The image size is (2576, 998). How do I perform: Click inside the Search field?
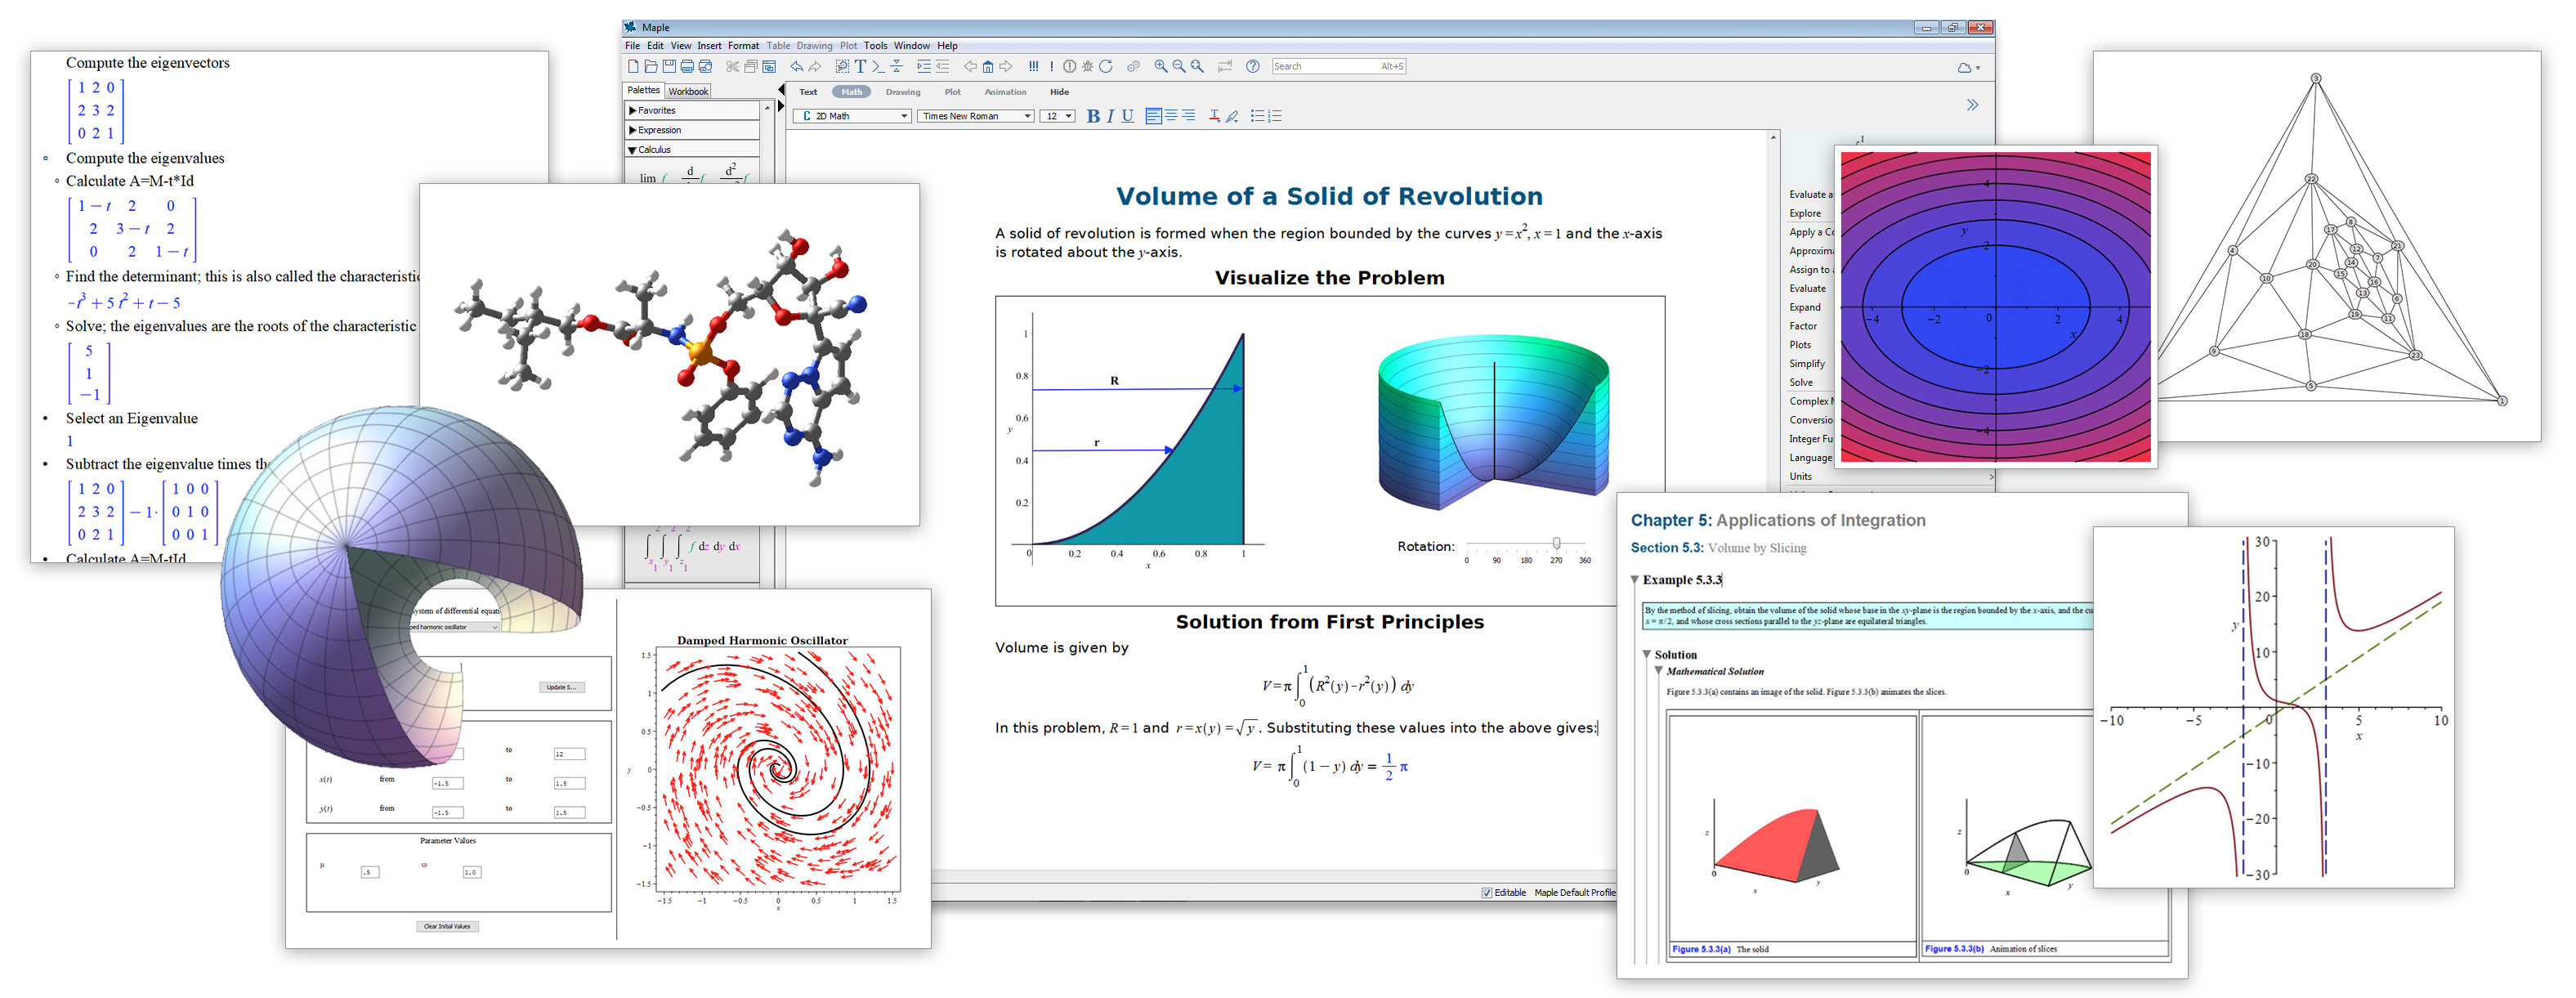pyautogui.click(x=1340, y=66)
